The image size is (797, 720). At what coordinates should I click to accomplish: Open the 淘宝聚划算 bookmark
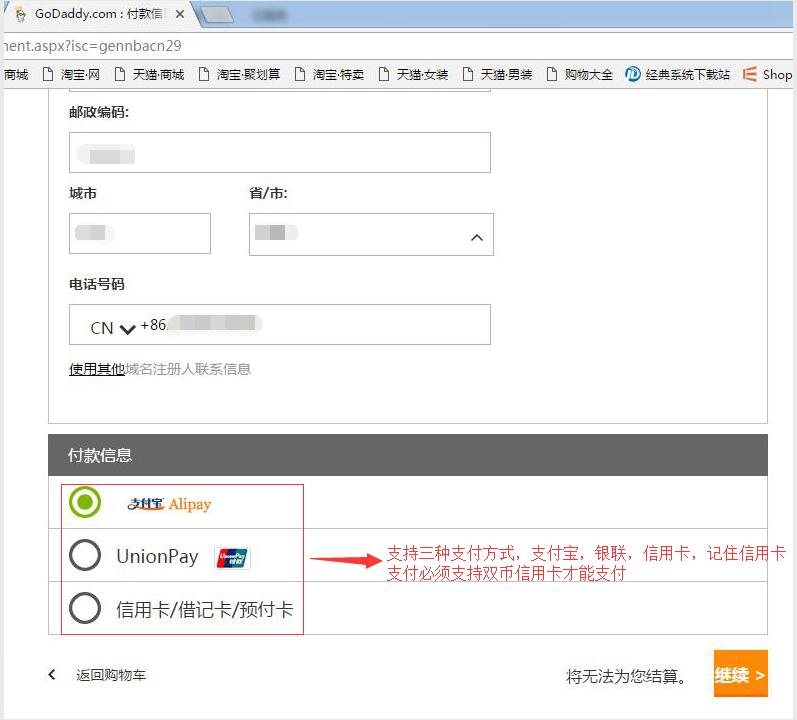point(239,75)
